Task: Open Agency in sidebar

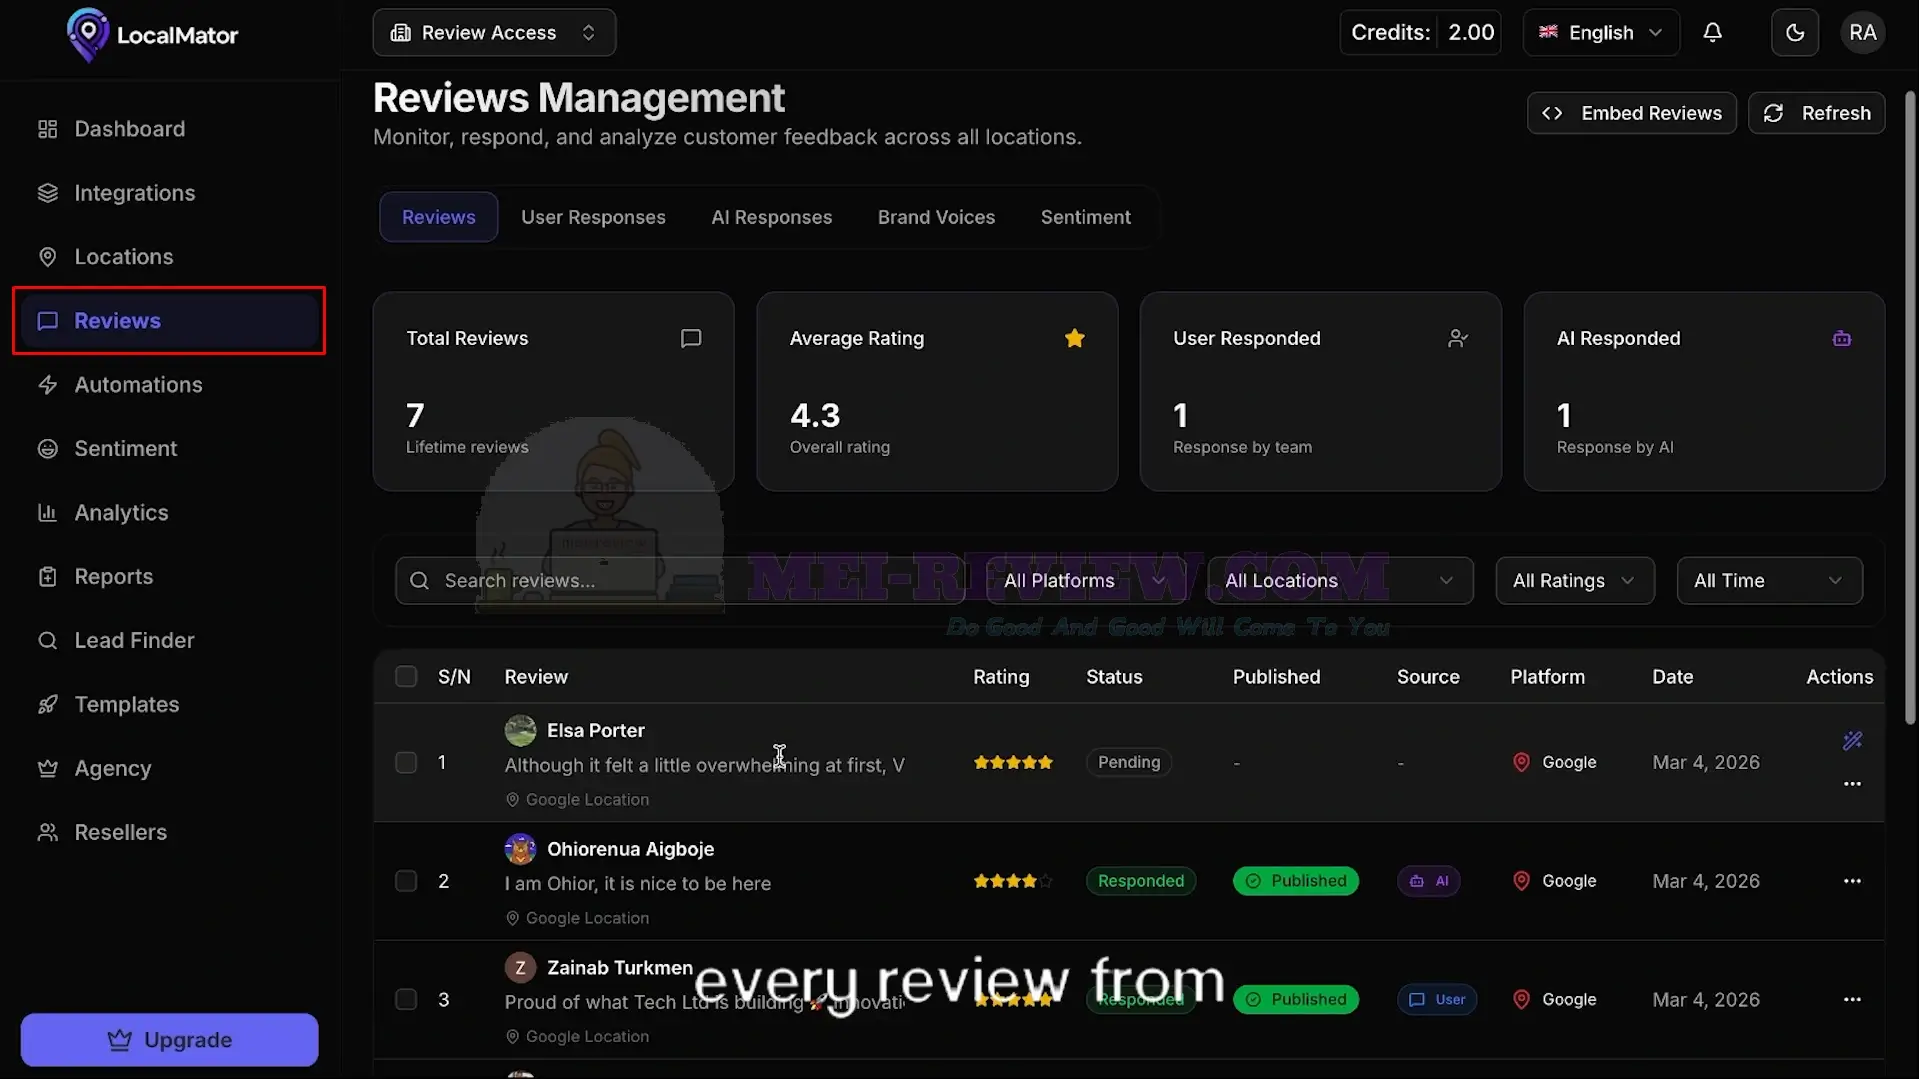Action: [169, 769]
